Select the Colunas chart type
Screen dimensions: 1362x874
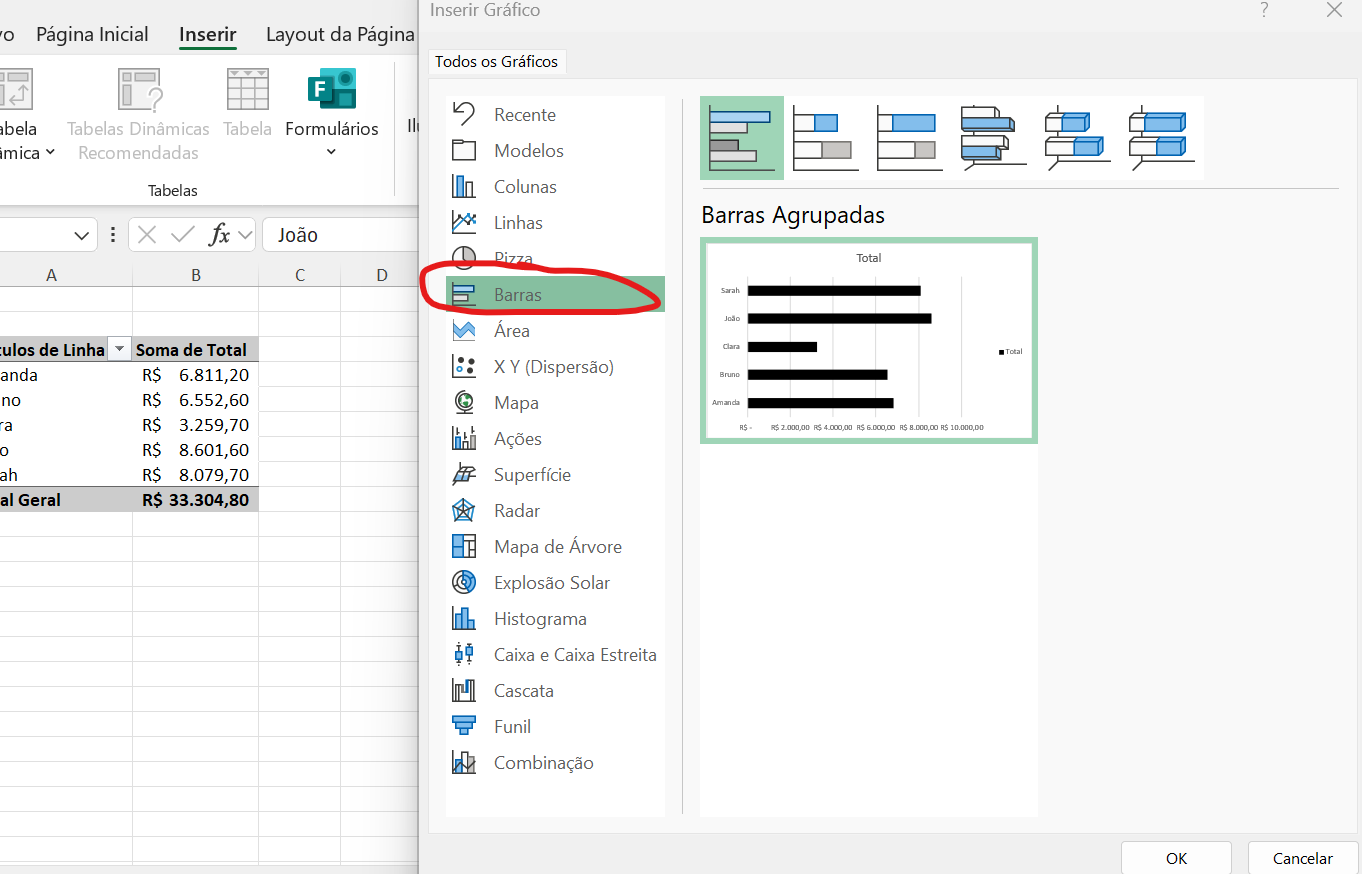click(555, 187)
